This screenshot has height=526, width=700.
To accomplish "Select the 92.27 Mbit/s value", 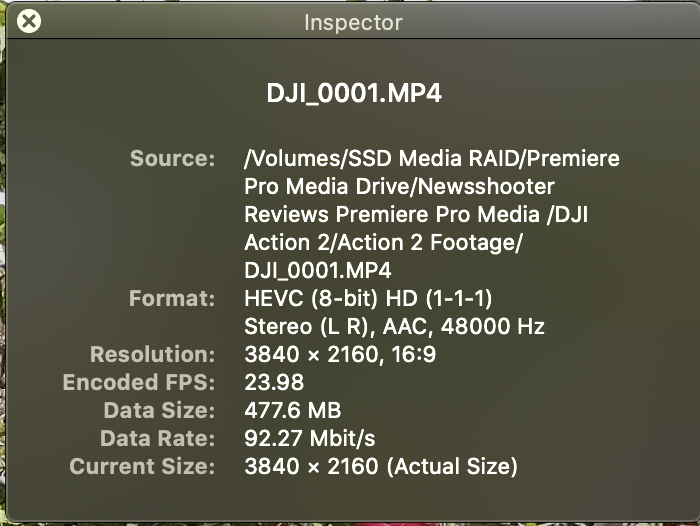I will pos(308,439).
